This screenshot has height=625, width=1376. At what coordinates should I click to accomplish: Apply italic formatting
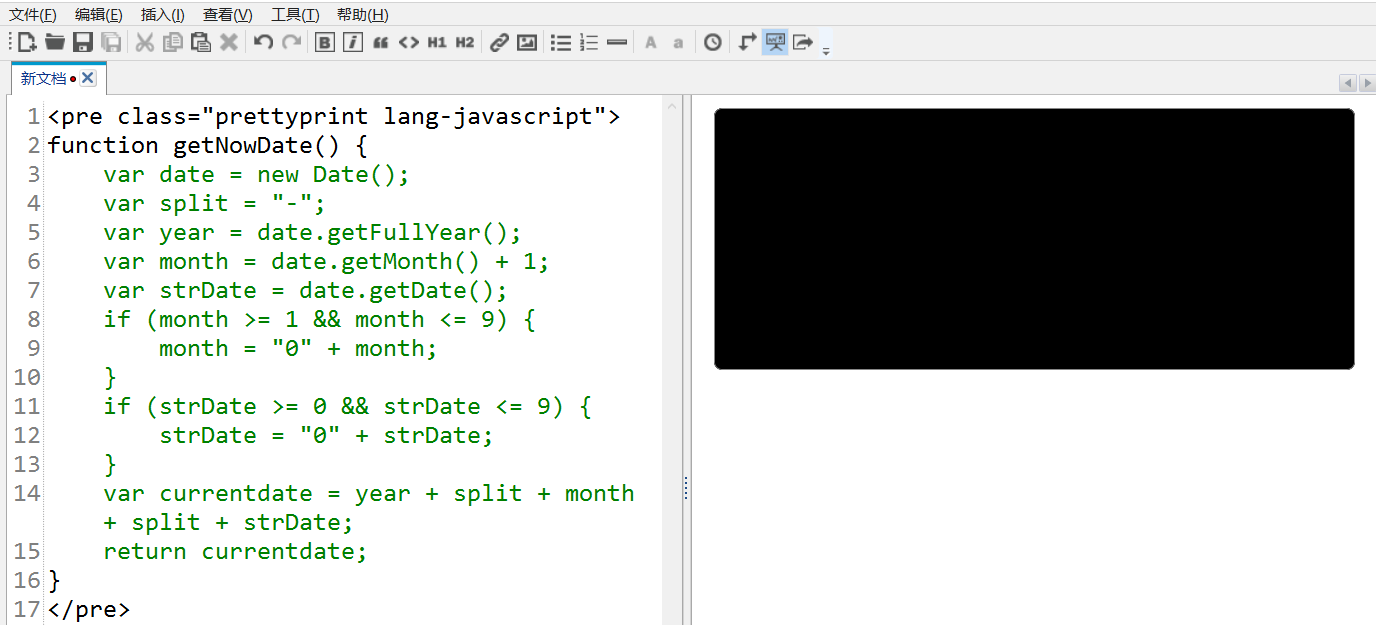click(x=352, y=42)
